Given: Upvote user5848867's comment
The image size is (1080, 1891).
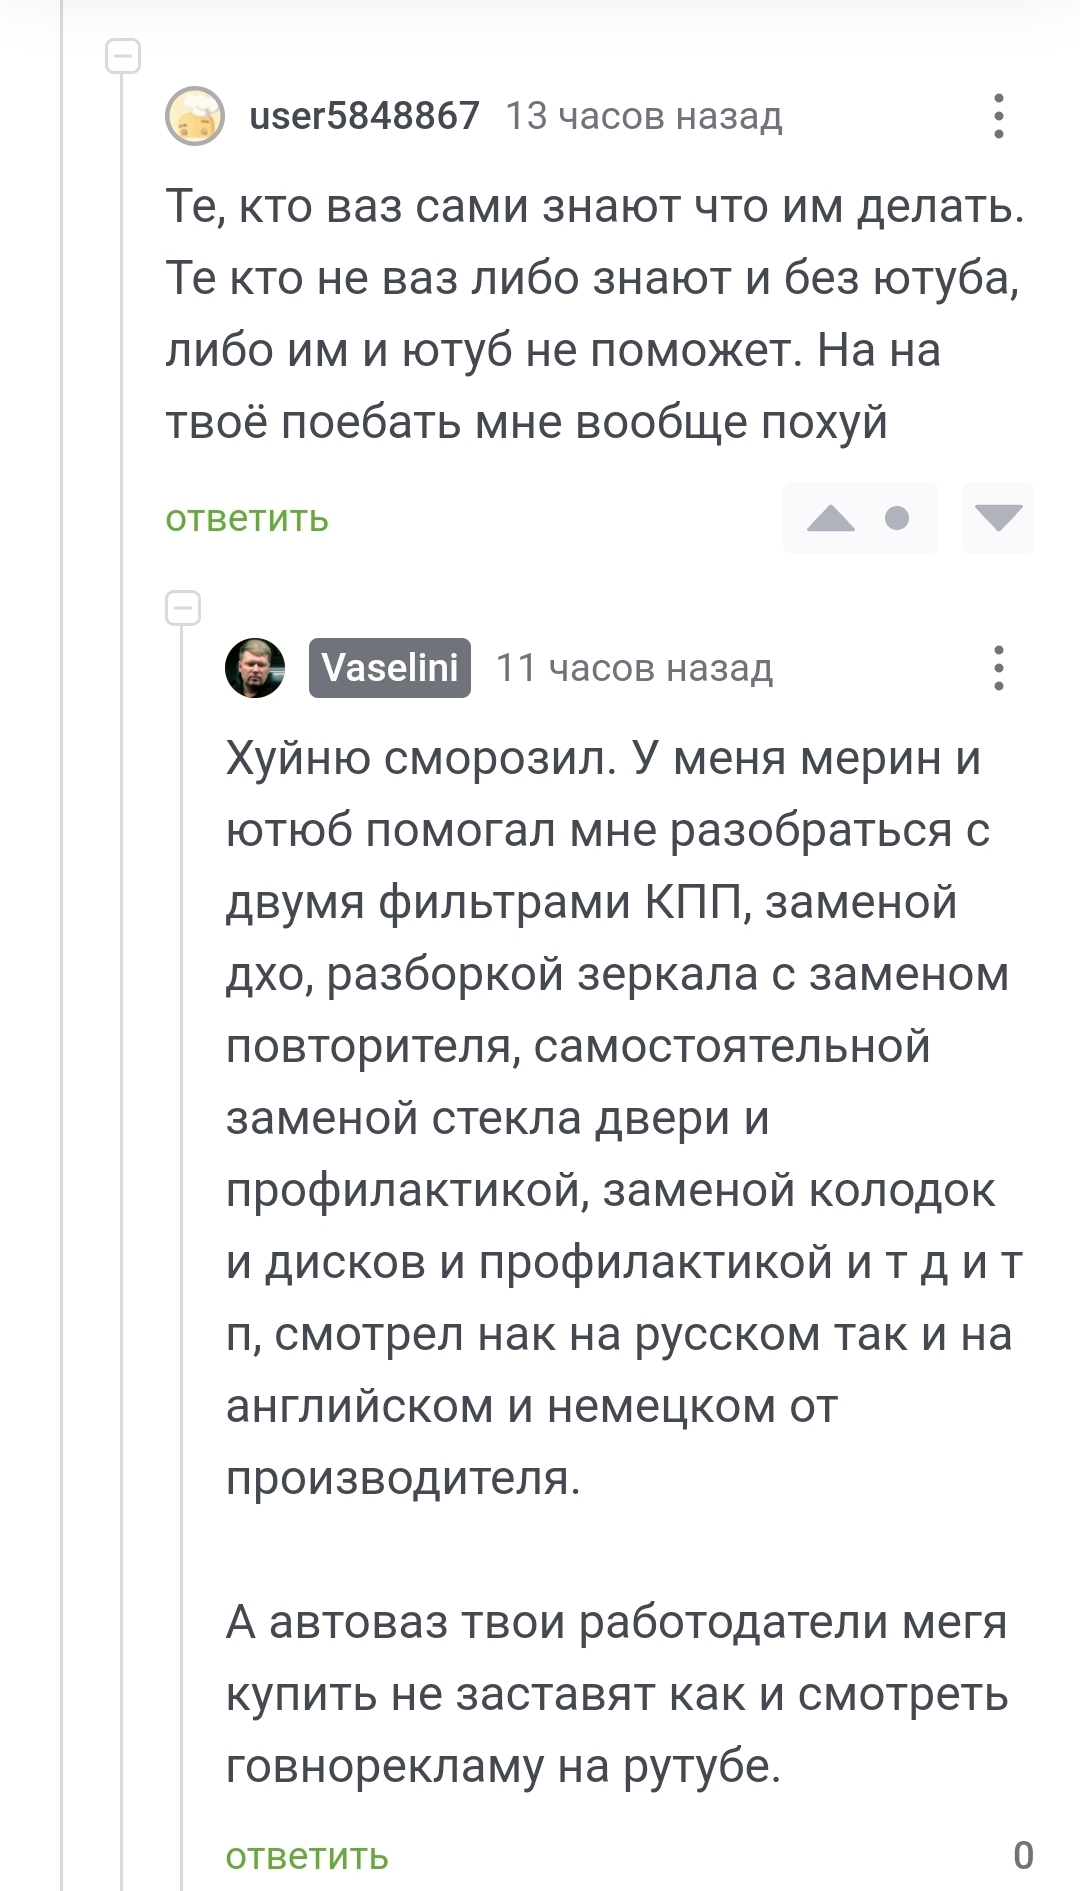Looking at the screenshot, I should tap(830, 518).
